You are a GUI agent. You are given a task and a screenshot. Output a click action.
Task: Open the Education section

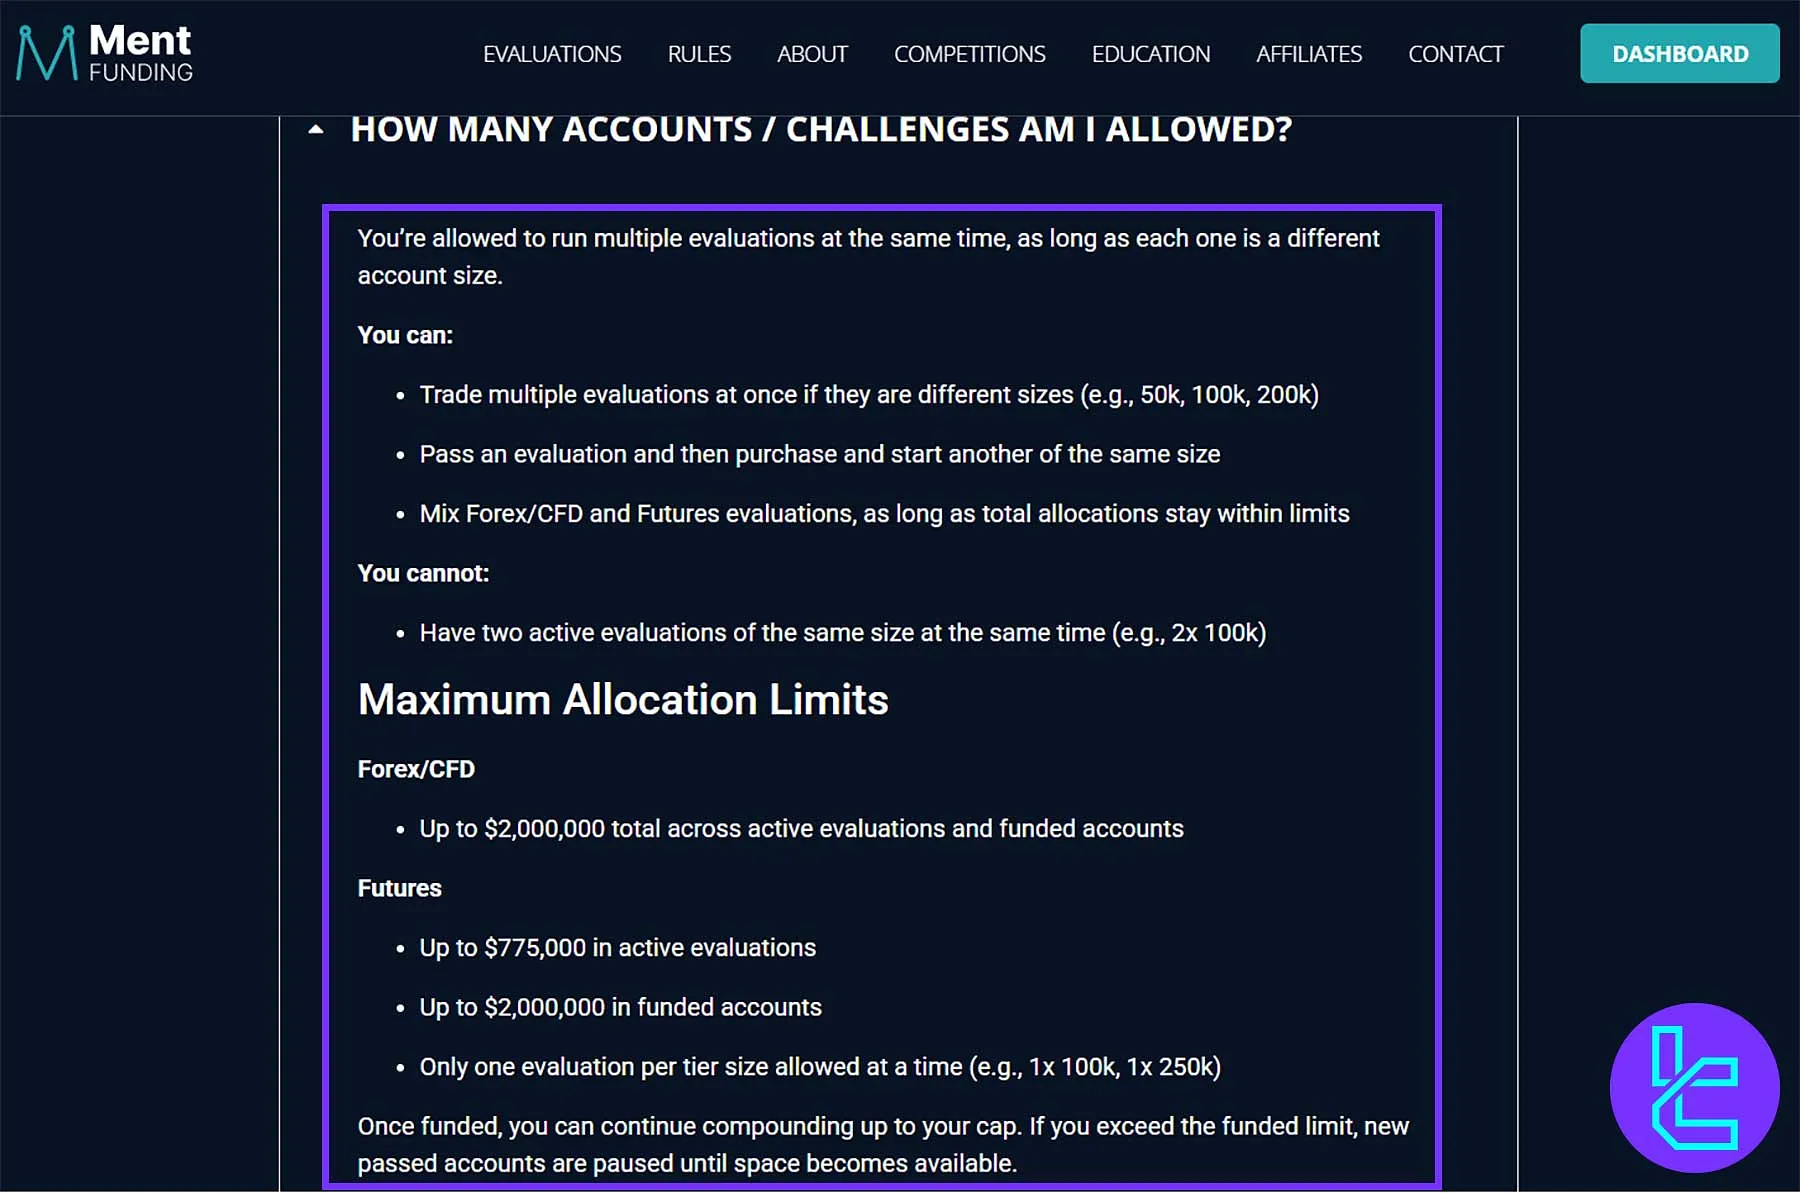coord(1150,54)
